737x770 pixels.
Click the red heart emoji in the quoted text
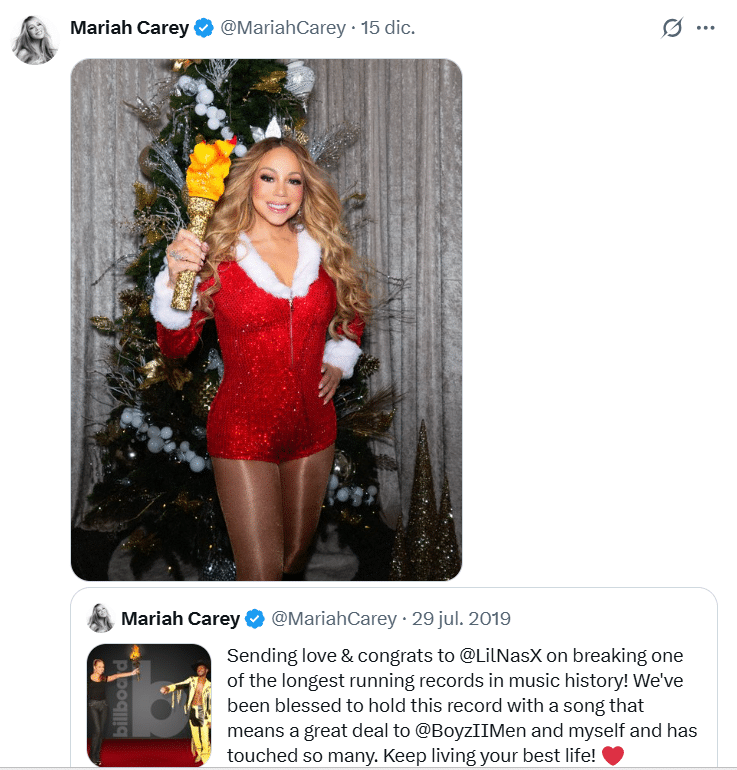pos(612,756)
